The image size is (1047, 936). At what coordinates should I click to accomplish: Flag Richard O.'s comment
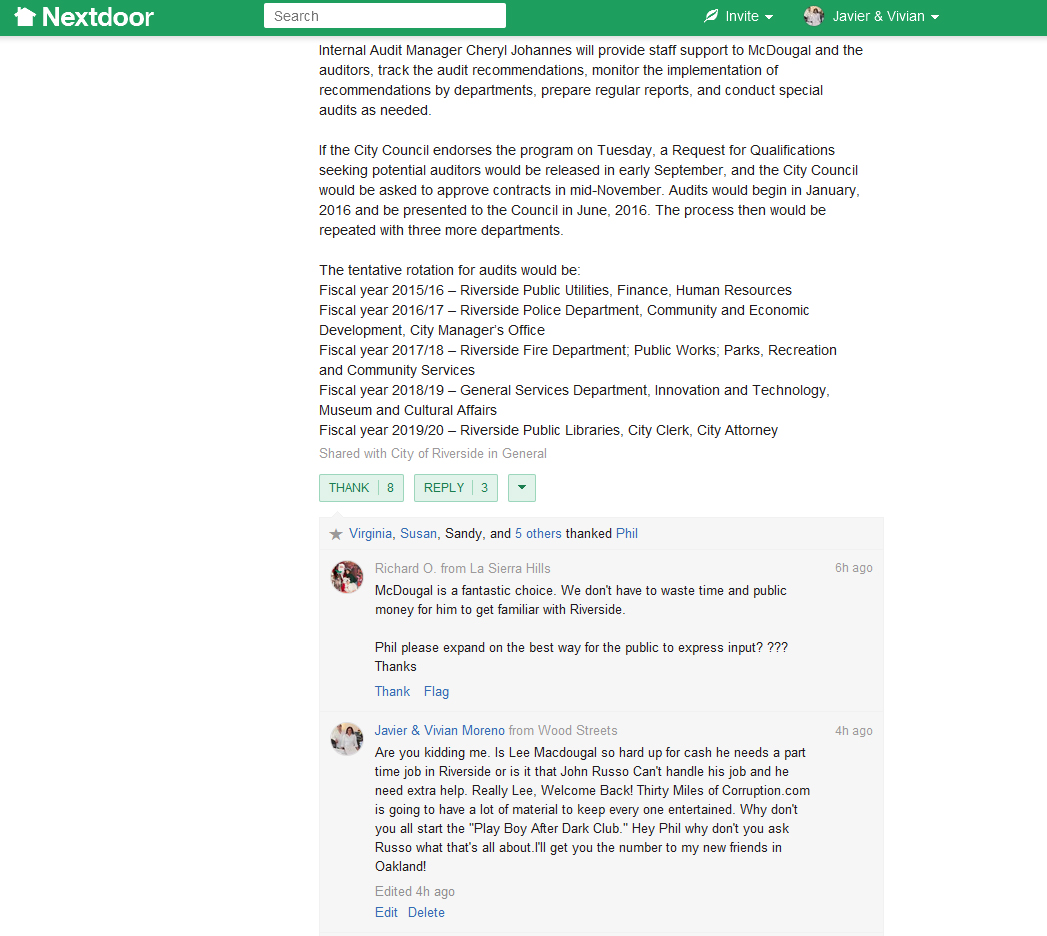[436, 691]
